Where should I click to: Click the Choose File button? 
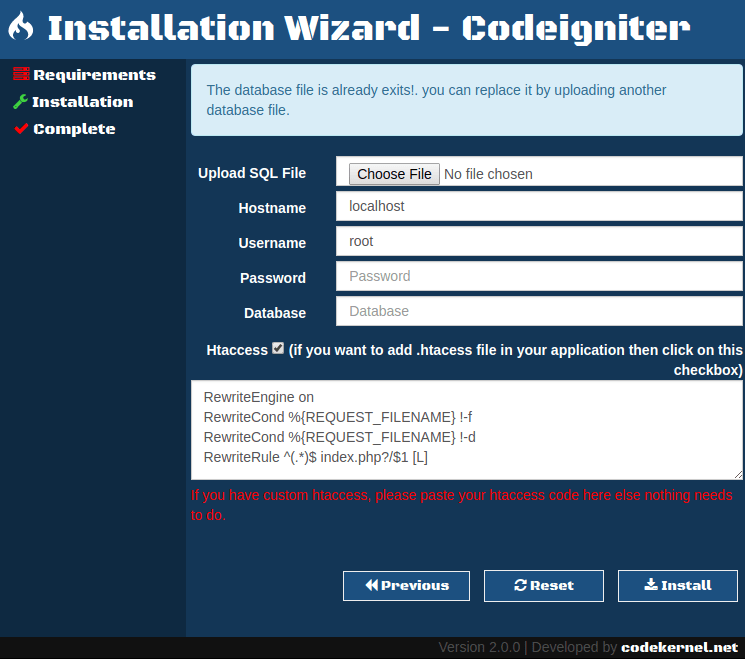394,174
